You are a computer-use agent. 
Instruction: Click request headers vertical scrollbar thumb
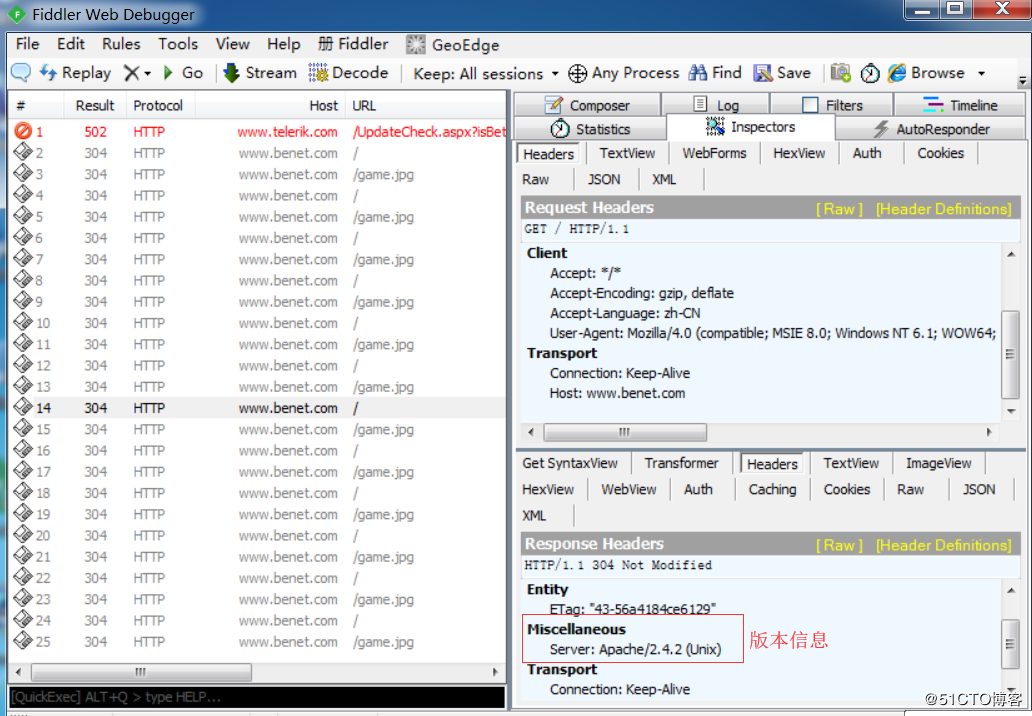(x=1010, y=355)
